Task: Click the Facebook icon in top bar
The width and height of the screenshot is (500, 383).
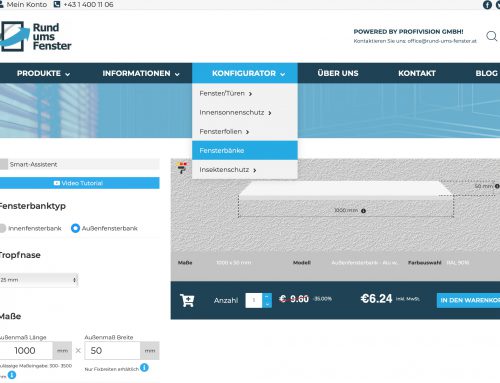Action: click(487, 5)
